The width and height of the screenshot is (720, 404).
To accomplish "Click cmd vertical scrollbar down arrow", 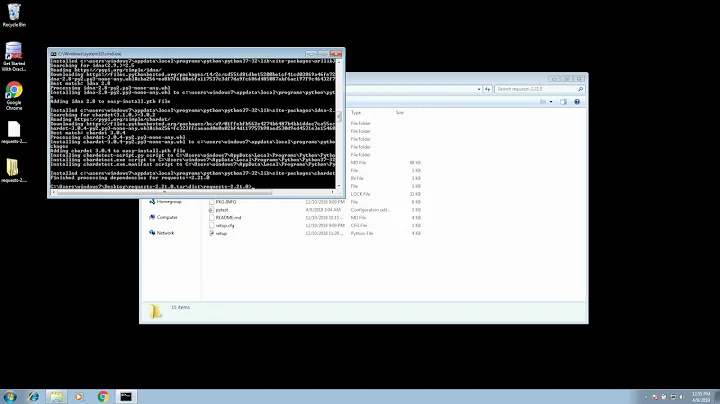I will pyautogui.click(x=339, y=186).
